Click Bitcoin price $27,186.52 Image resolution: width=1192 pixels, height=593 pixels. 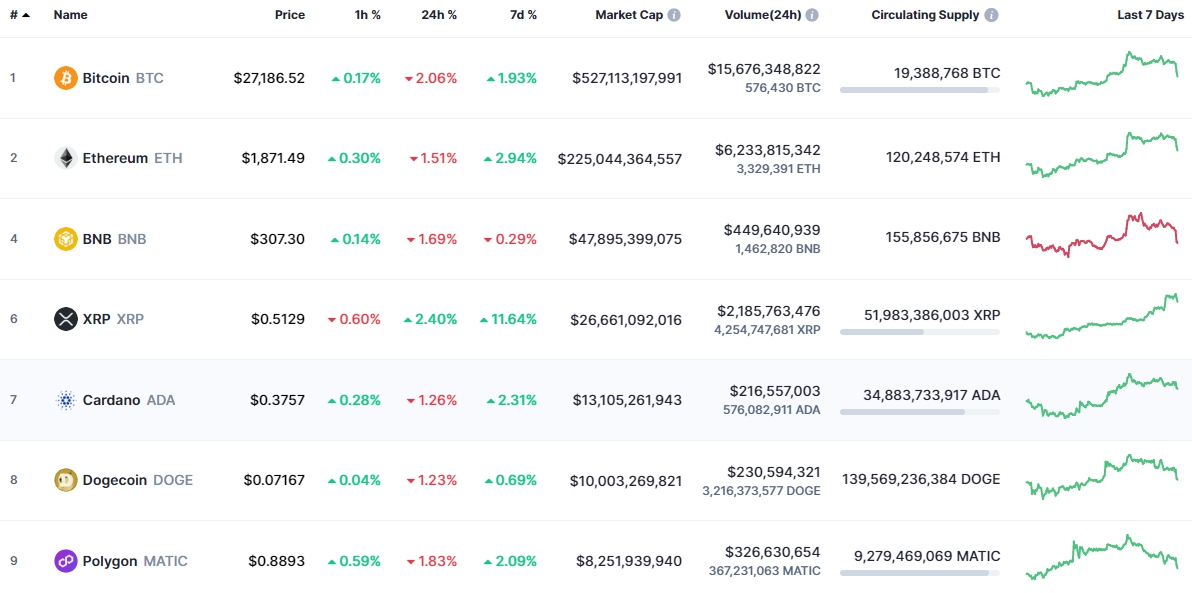coord(269,78)
